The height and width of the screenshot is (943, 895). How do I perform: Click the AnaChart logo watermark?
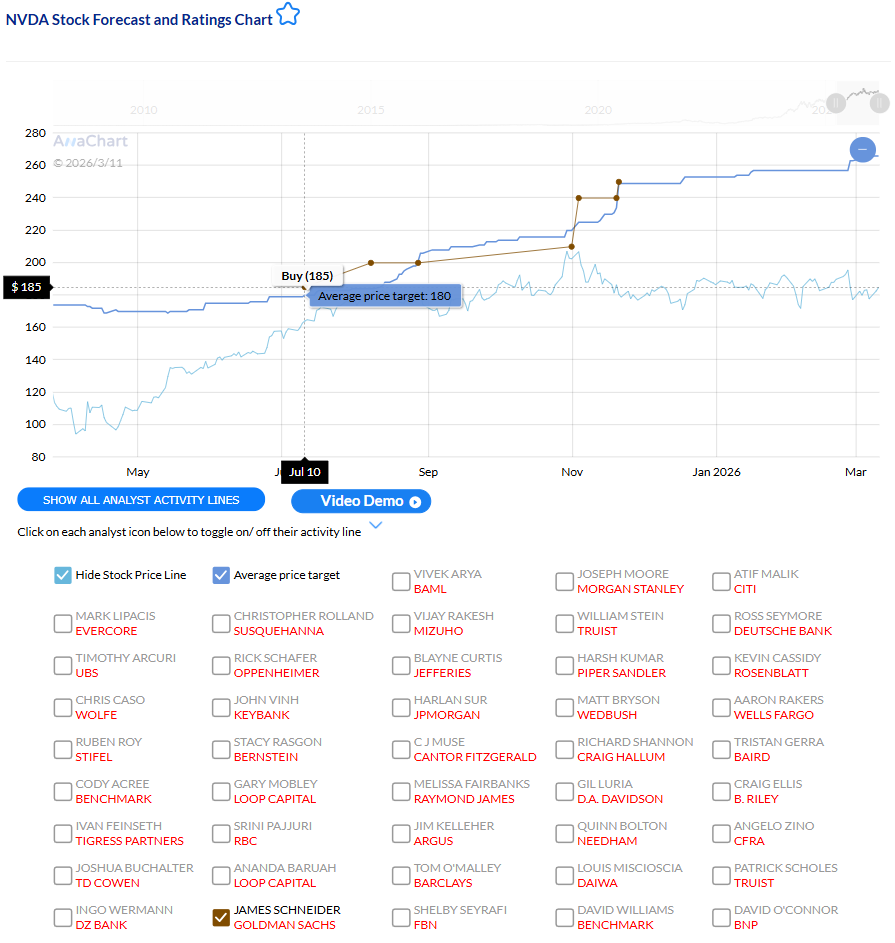coord(90,141)
